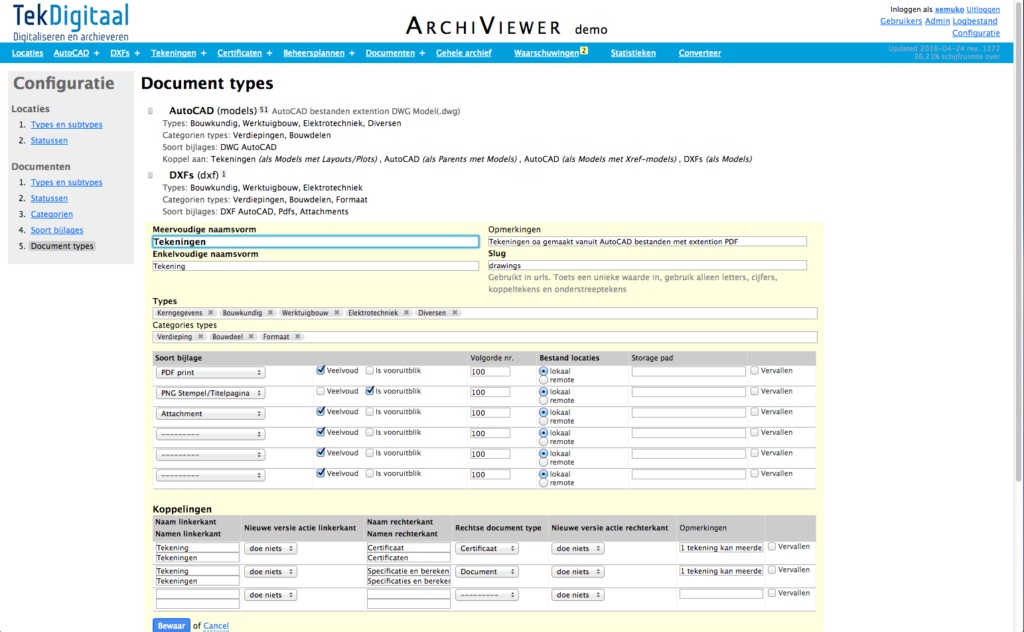The height and width of the screenshot is (632, 1024).
Task: Click the plus icon after Documenten menu
Action: (x=423, y=53)
